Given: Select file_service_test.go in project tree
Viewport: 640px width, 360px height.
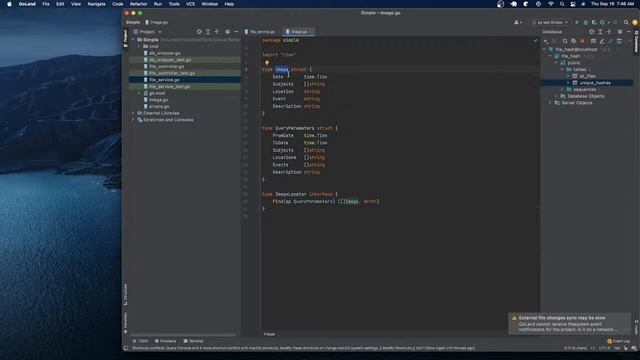Looking at the screenshot, I should (169, 86).
